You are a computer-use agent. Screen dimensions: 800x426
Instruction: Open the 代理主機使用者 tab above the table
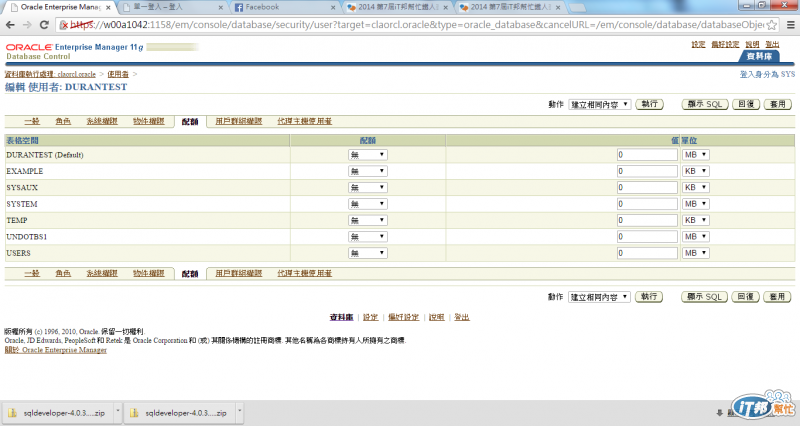(305, 121)
